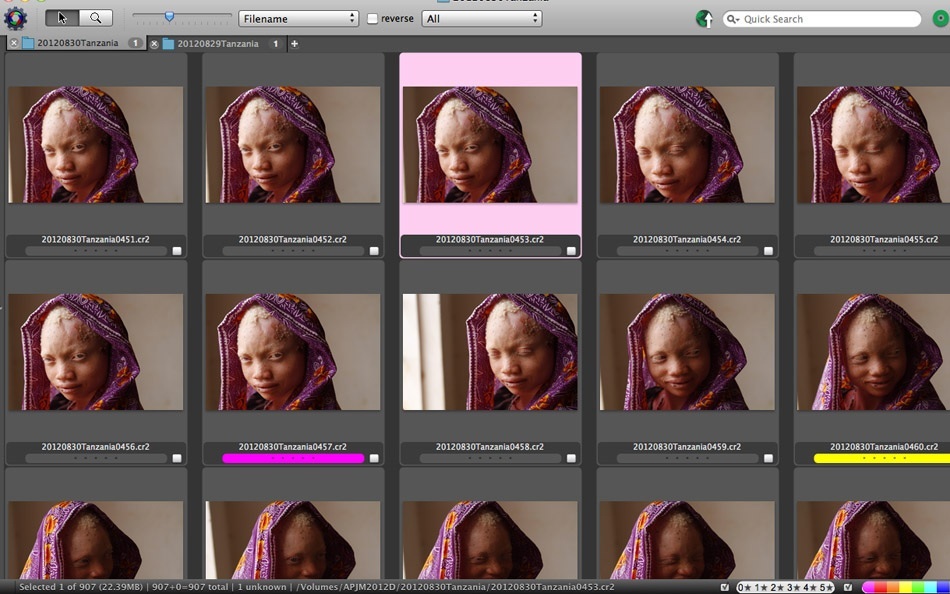Click the green globe upload icon
Screen dimensions: 950x594
704,19
